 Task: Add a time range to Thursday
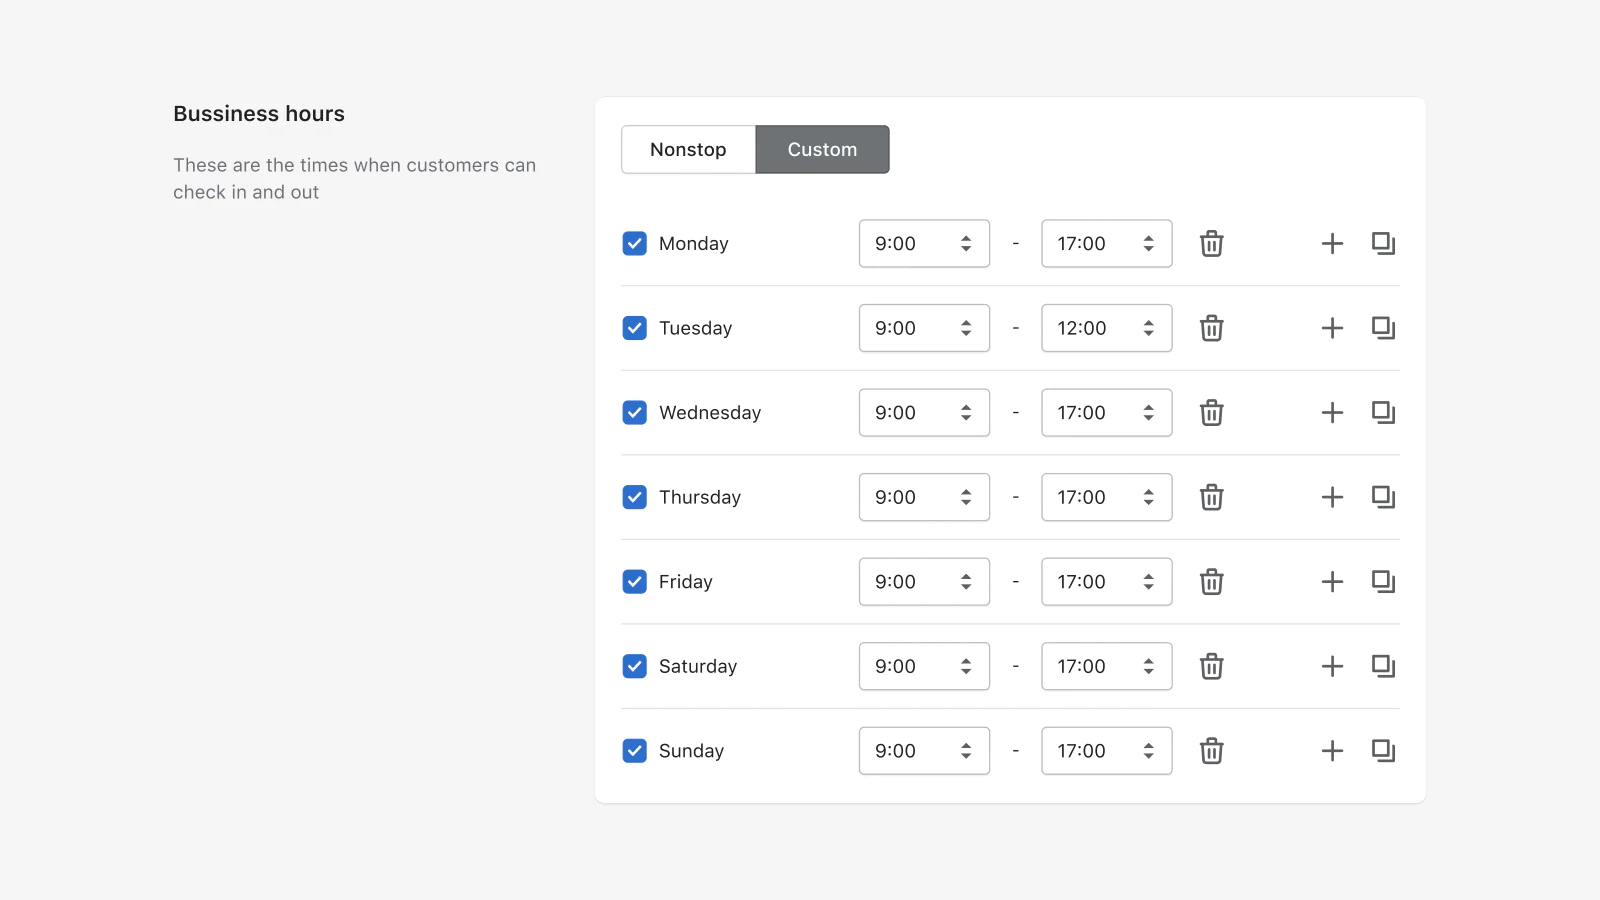[x=1332, y=497]
